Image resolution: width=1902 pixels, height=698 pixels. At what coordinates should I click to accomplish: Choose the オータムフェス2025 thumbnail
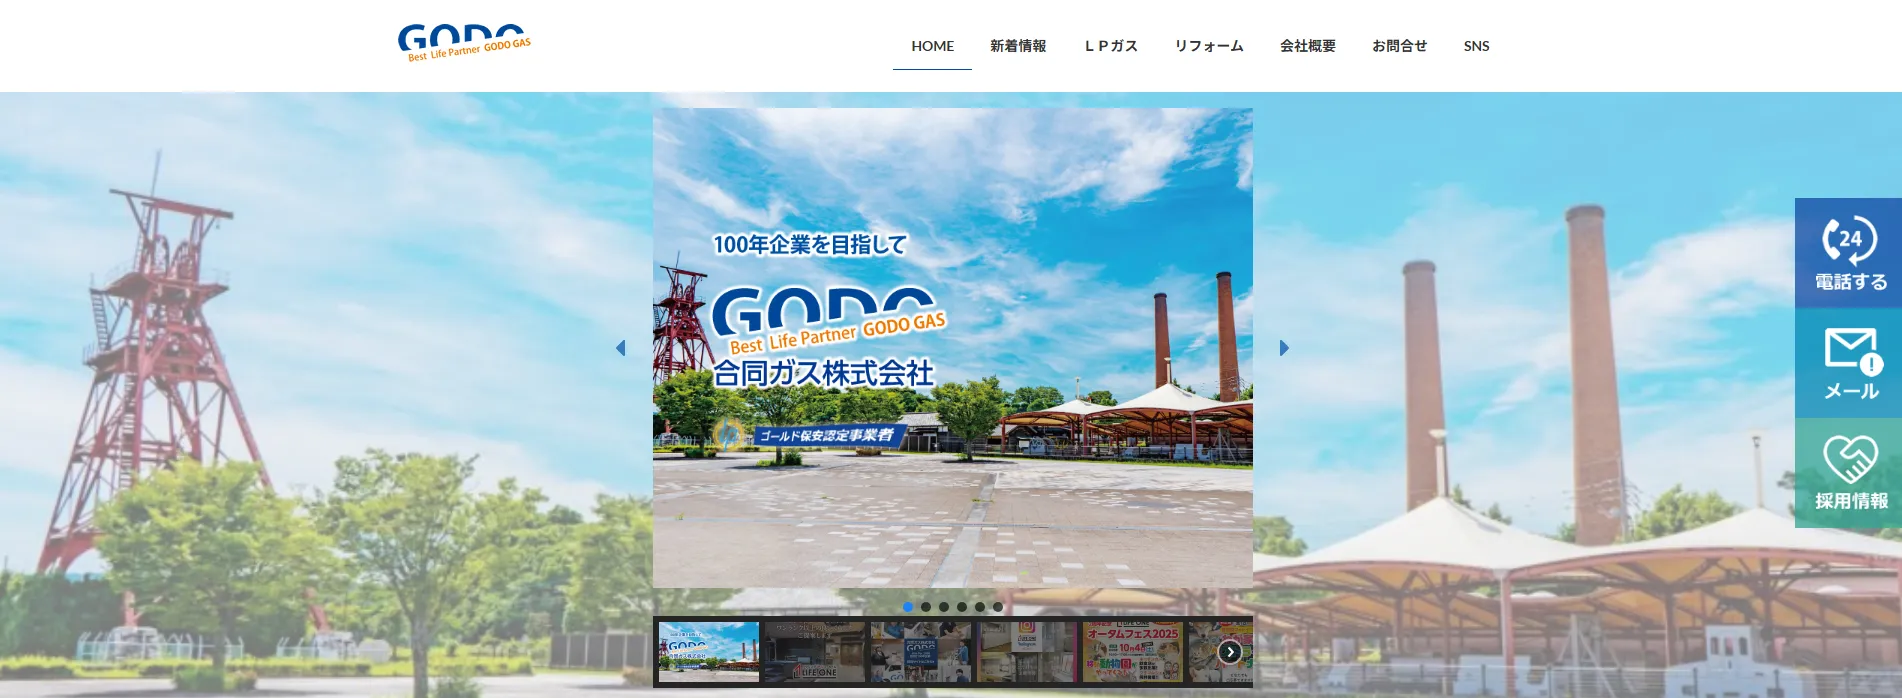1133,652
